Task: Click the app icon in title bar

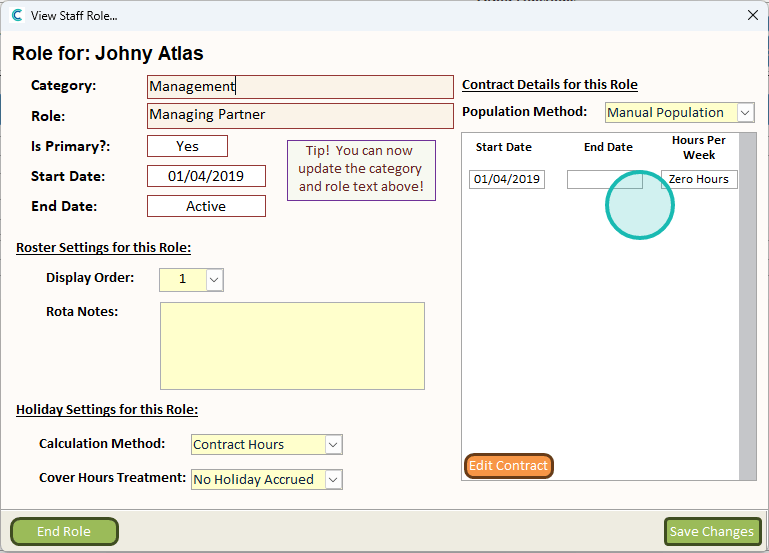Action: coord(16,15)
